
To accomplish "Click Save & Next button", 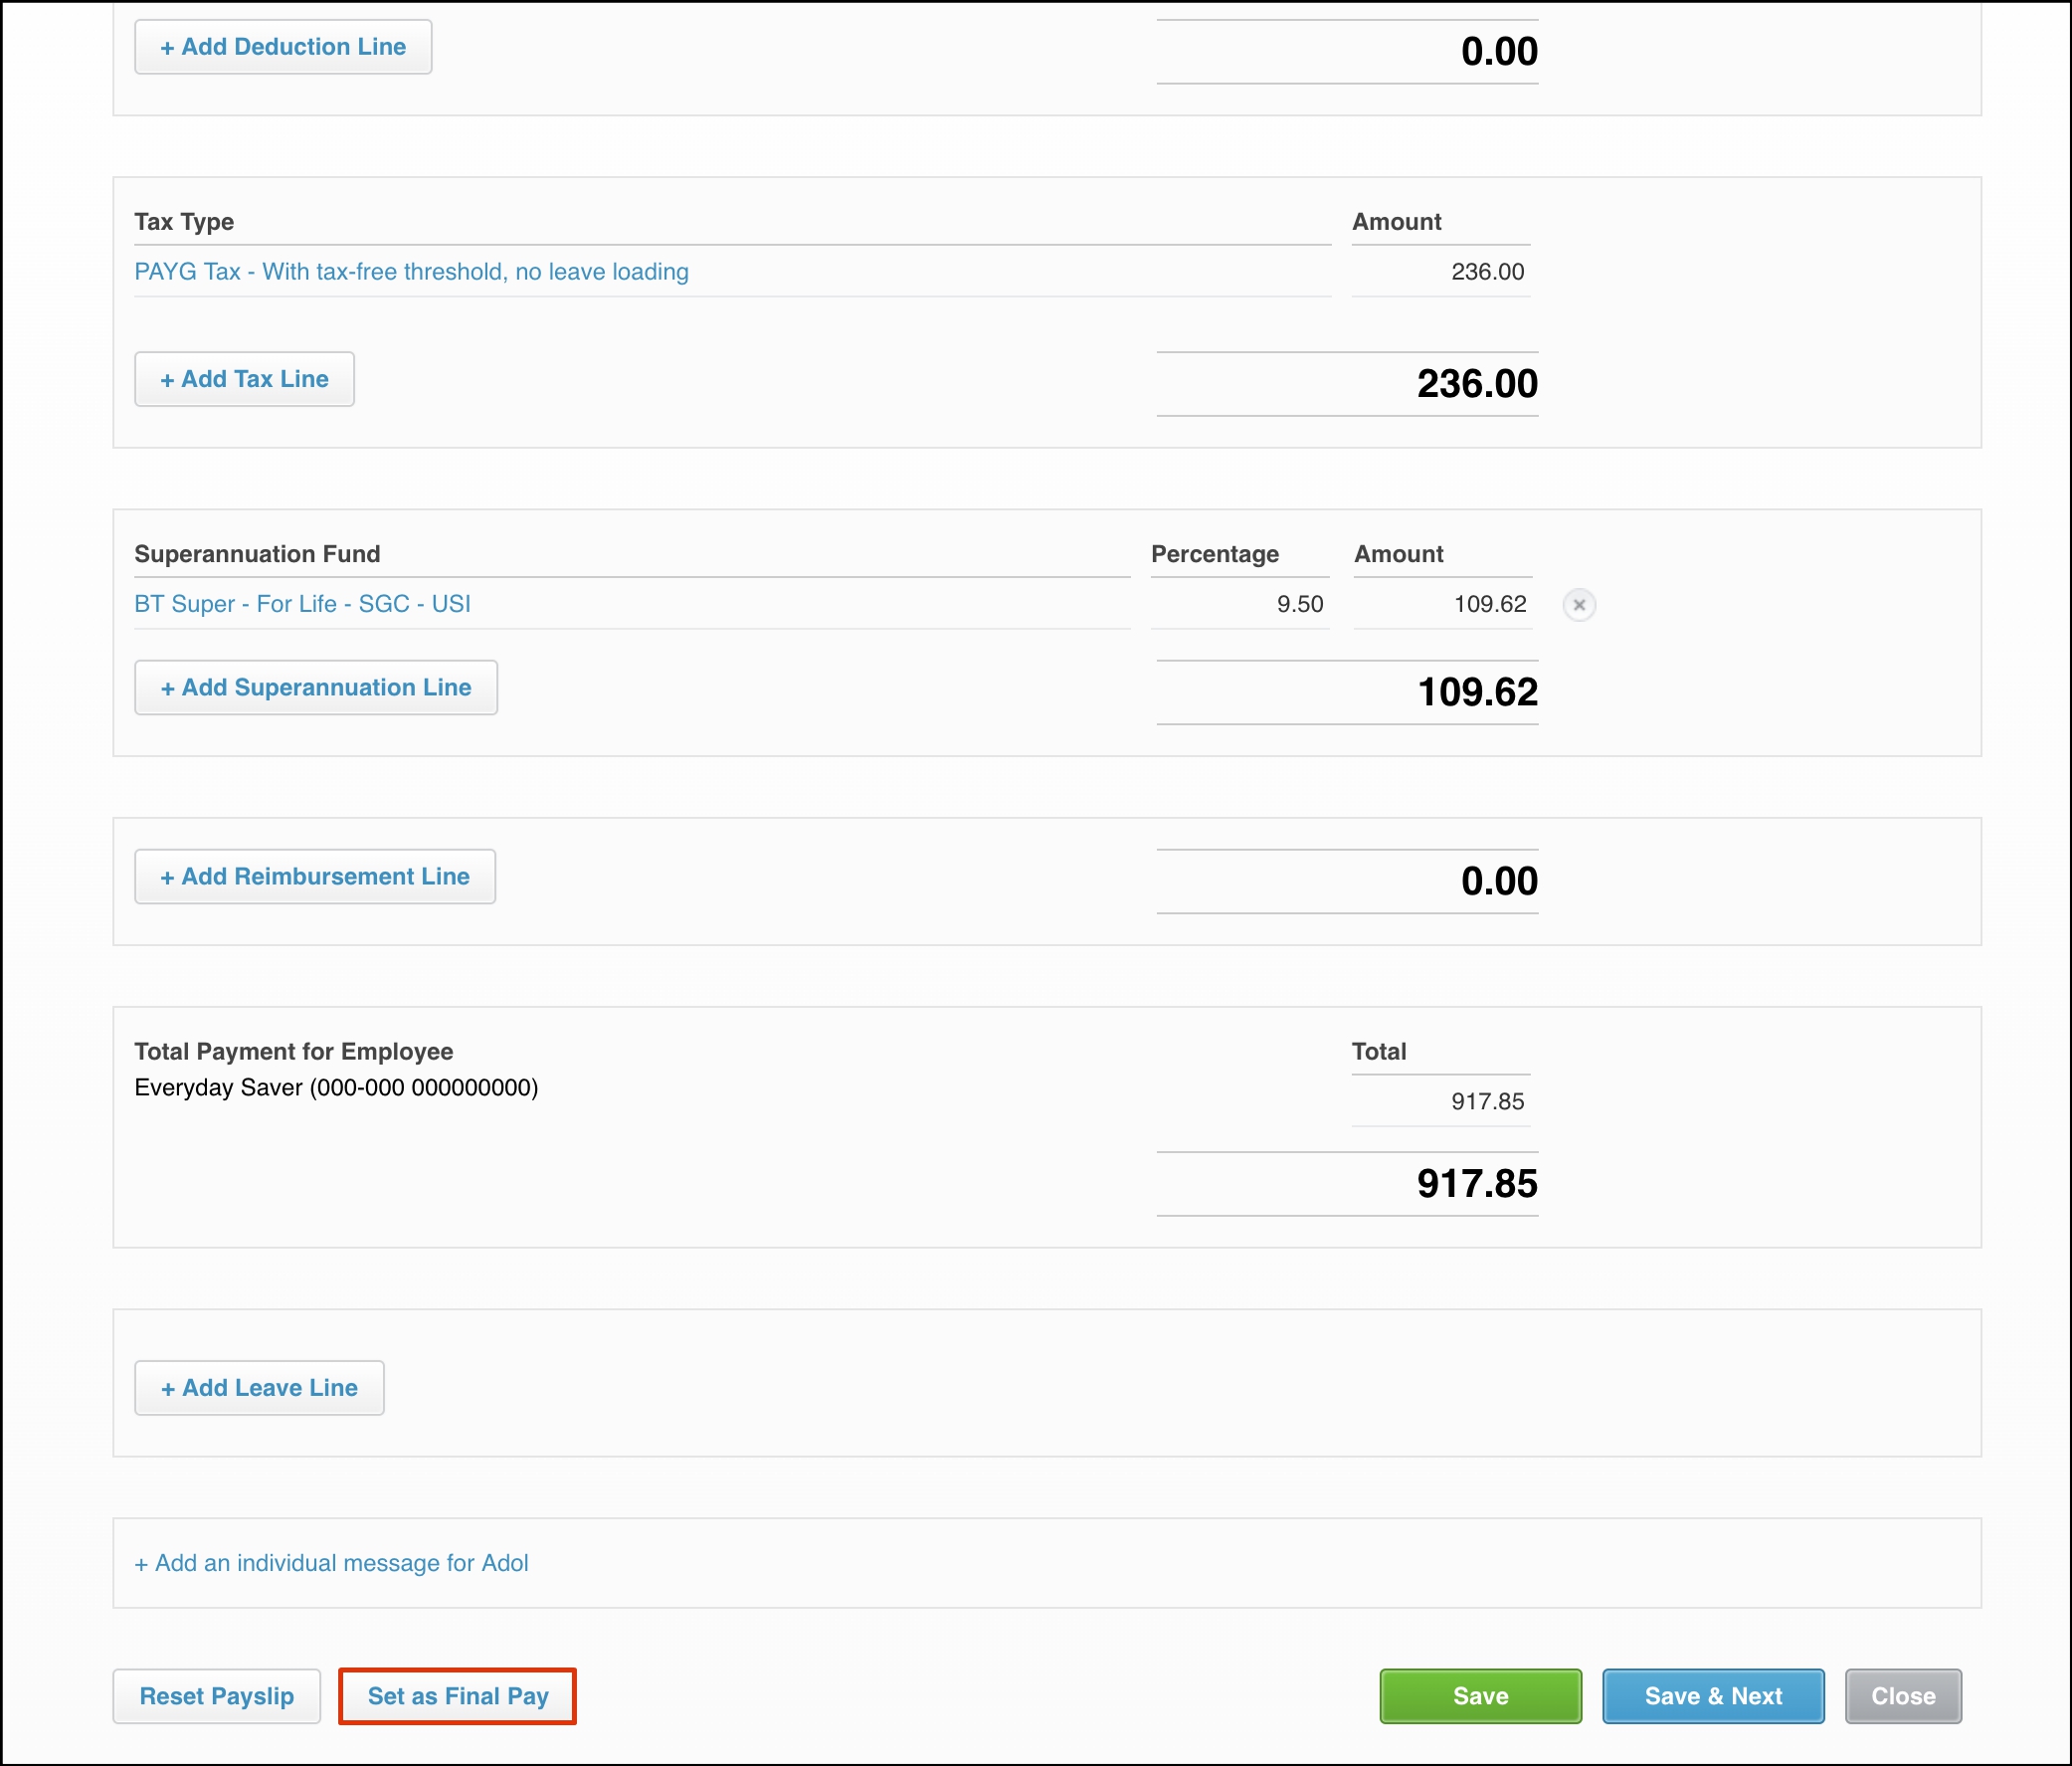I will (x=1712, y=1696).
